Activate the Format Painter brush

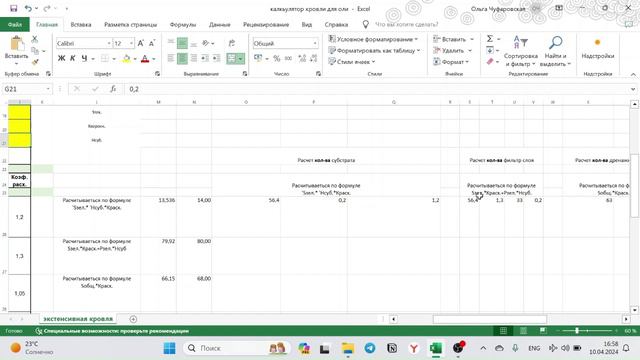(35, 62)
